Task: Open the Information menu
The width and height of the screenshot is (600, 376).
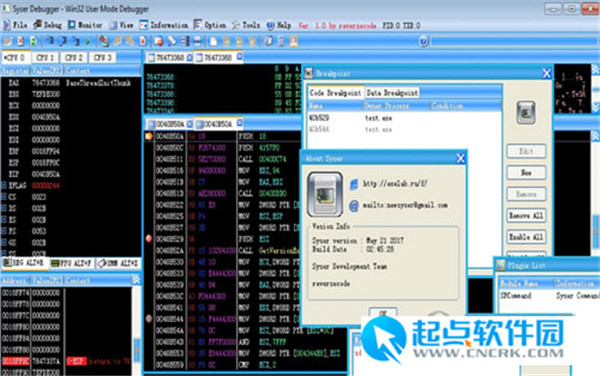Action: click(164, 25)
